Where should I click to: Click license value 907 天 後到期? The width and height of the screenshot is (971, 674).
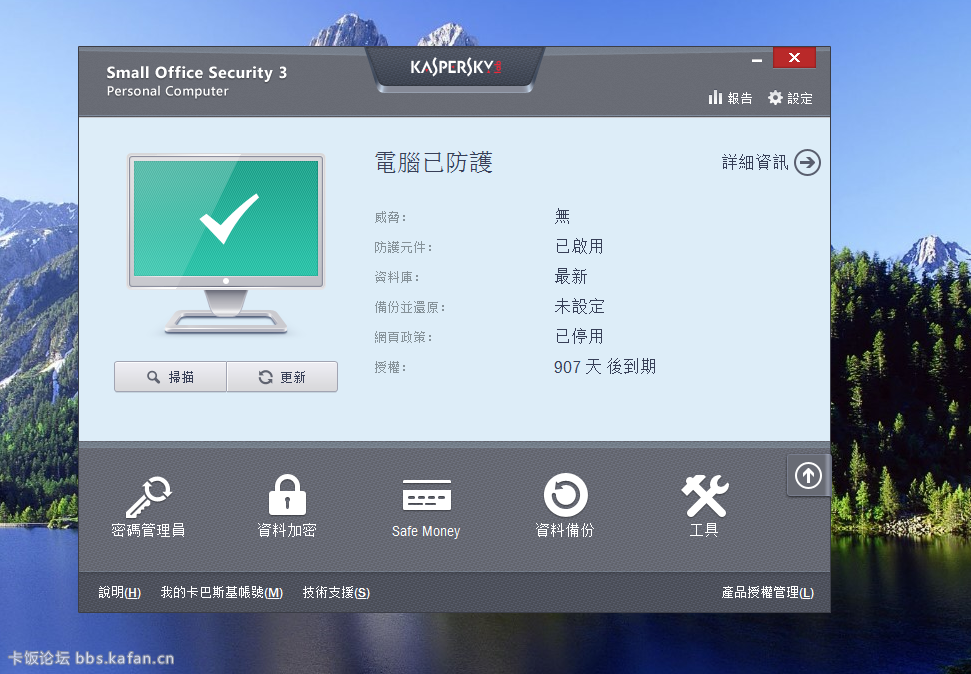pyautogui.click(x=605, y=367)
